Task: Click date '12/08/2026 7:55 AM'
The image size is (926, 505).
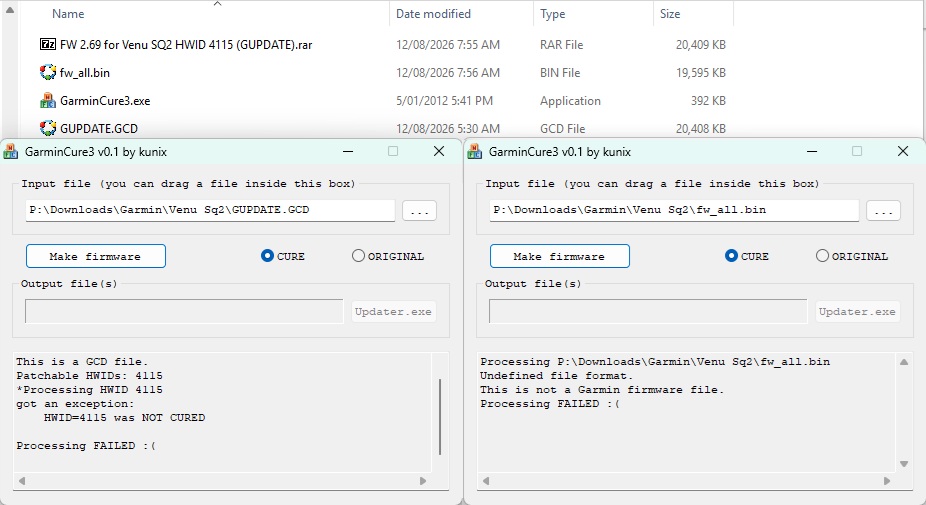Action: [x=448, y=44]
